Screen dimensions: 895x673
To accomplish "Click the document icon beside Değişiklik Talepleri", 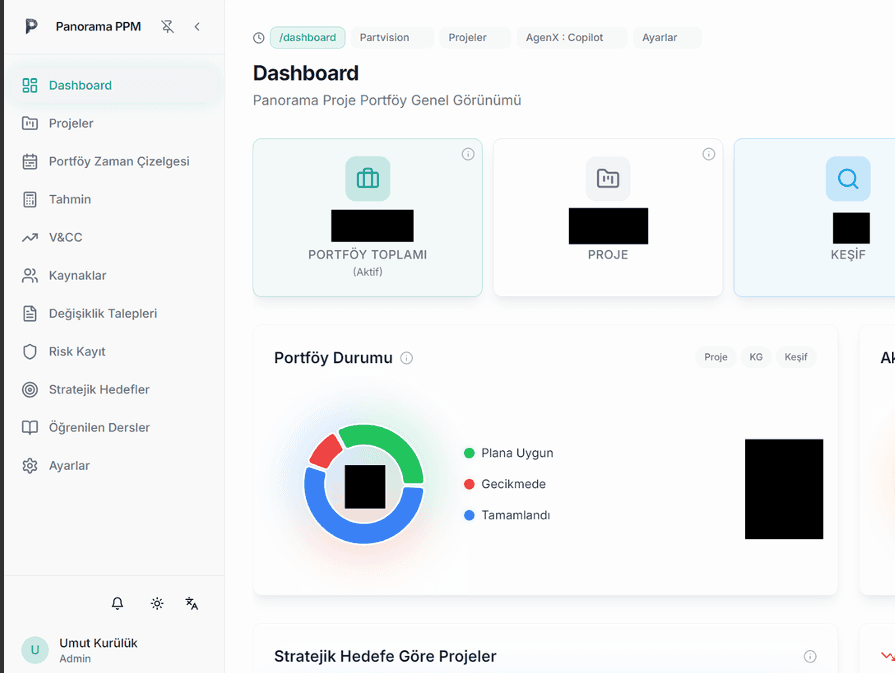I will 30,313.
